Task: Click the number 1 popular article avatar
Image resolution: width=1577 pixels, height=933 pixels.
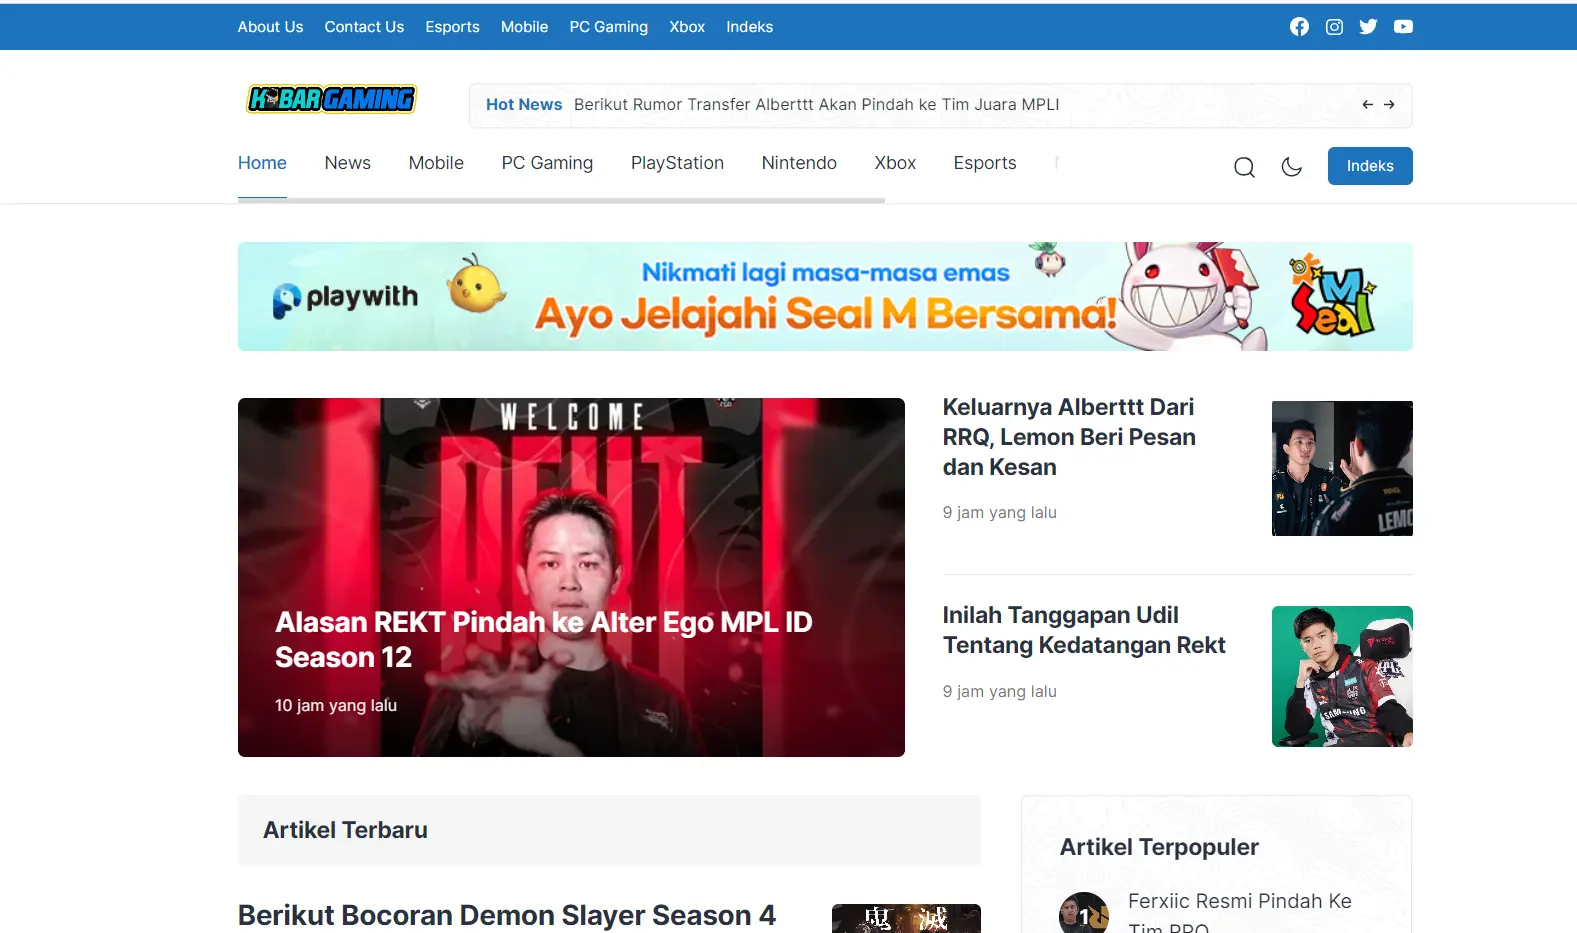Action: [x=1084, y=913]
